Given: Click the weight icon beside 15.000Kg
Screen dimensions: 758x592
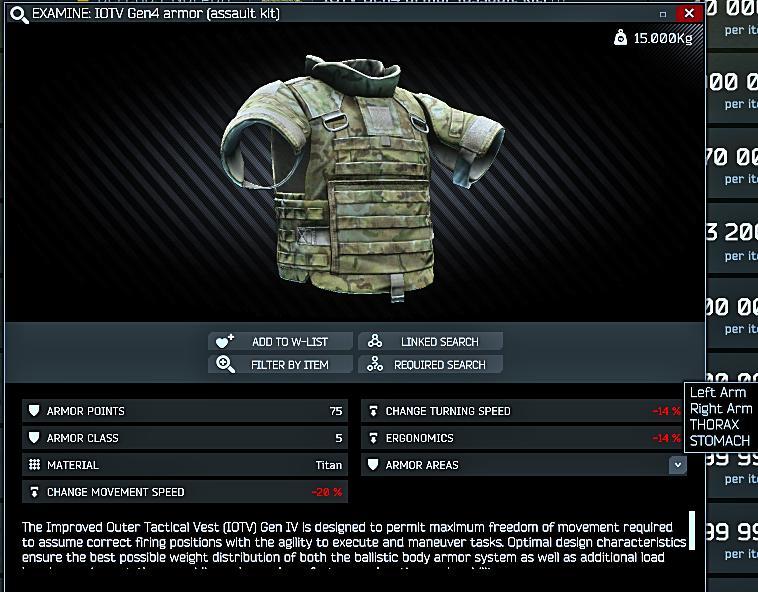Looking at the screenshot, I should click(620, 37).
